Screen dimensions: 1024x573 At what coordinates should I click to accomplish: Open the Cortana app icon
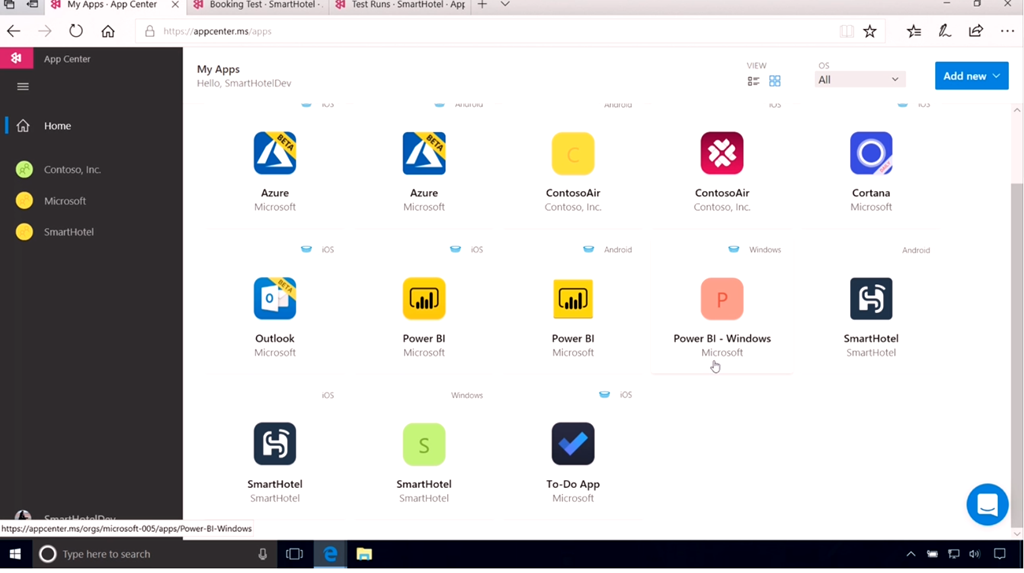click(x=870, y=154)
